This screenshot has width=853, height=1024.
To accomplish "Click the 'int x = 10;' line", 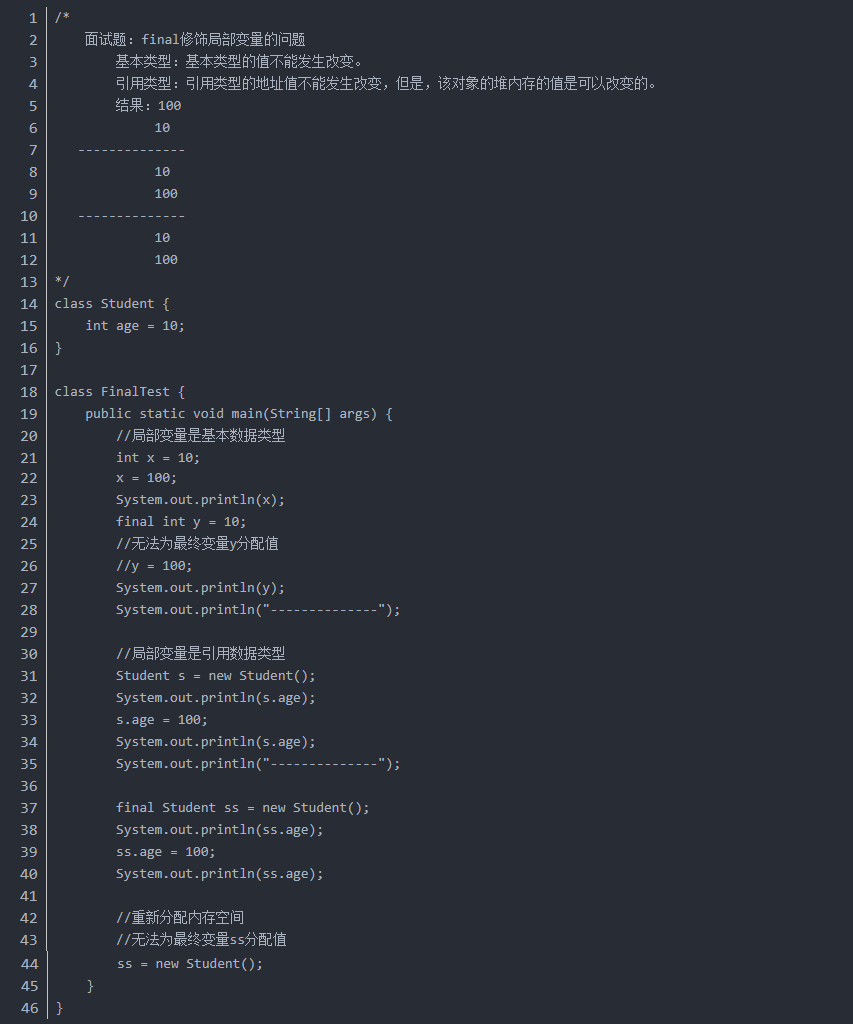I will [158, 458].
